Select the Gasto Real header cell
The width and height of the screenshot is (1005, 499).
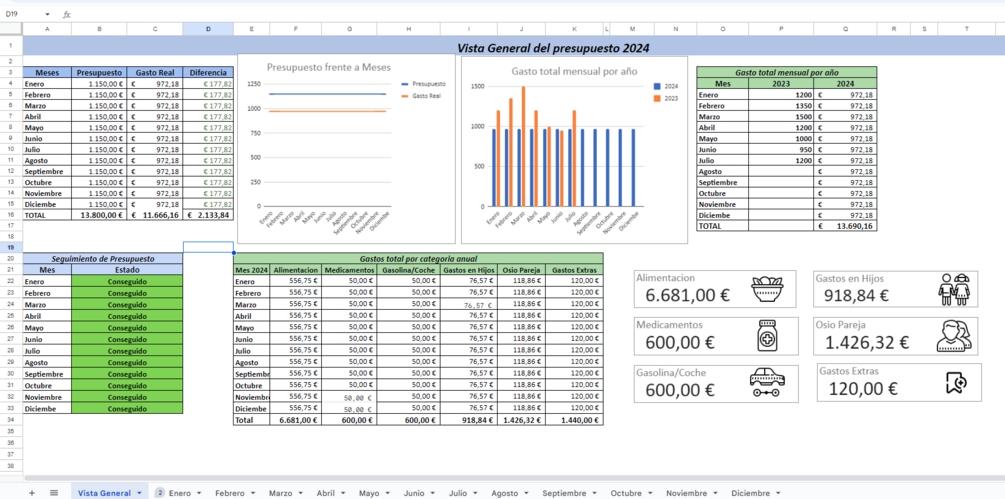point(154,72)
